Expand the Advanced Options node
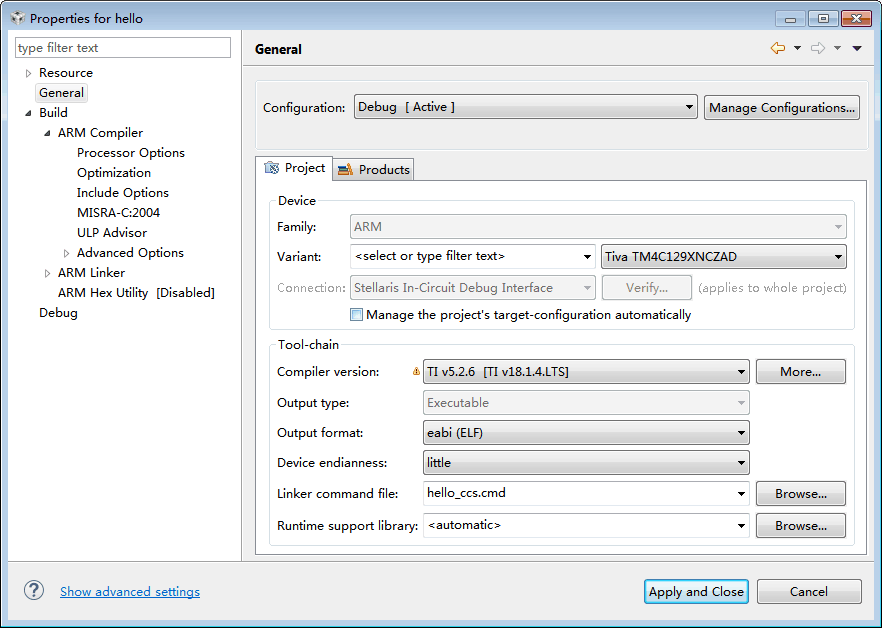The image size is (882, 628). (x=67, y=253)
